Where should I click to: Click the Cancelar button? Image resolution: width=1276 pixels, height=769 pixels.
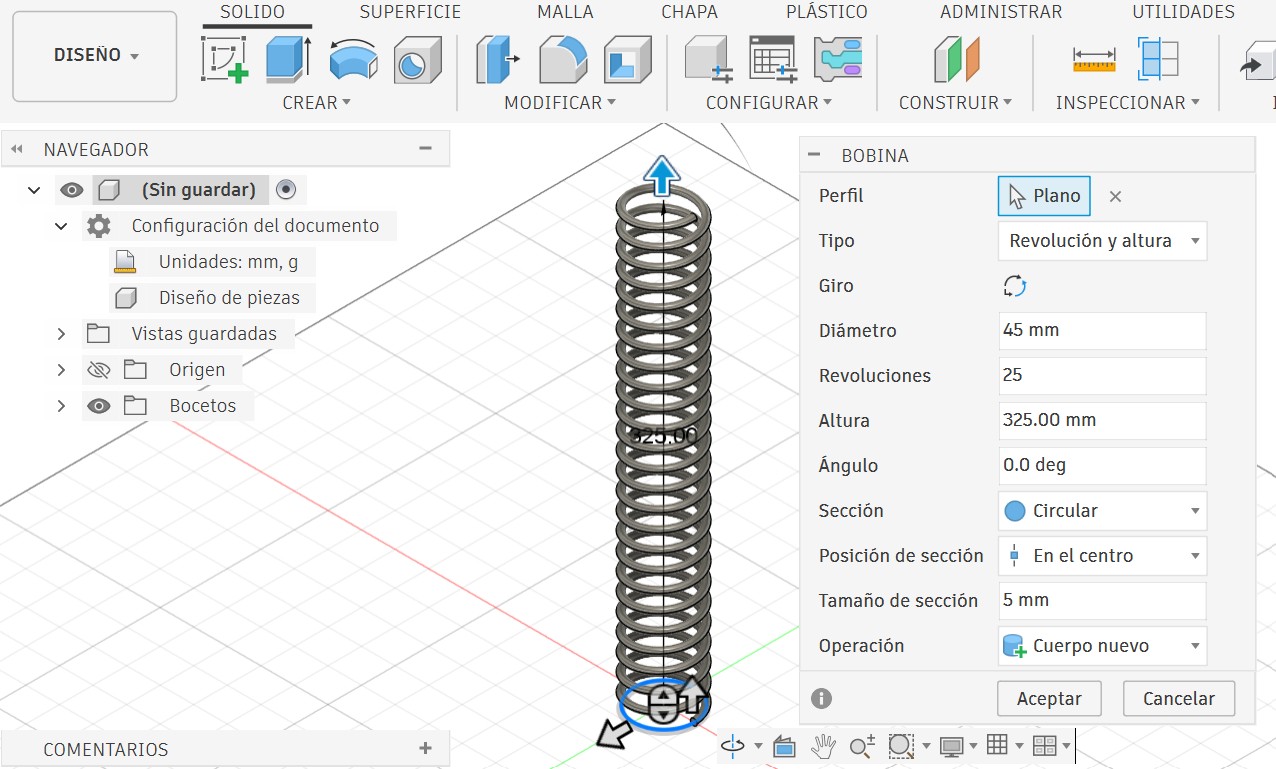coord(1179,699)
